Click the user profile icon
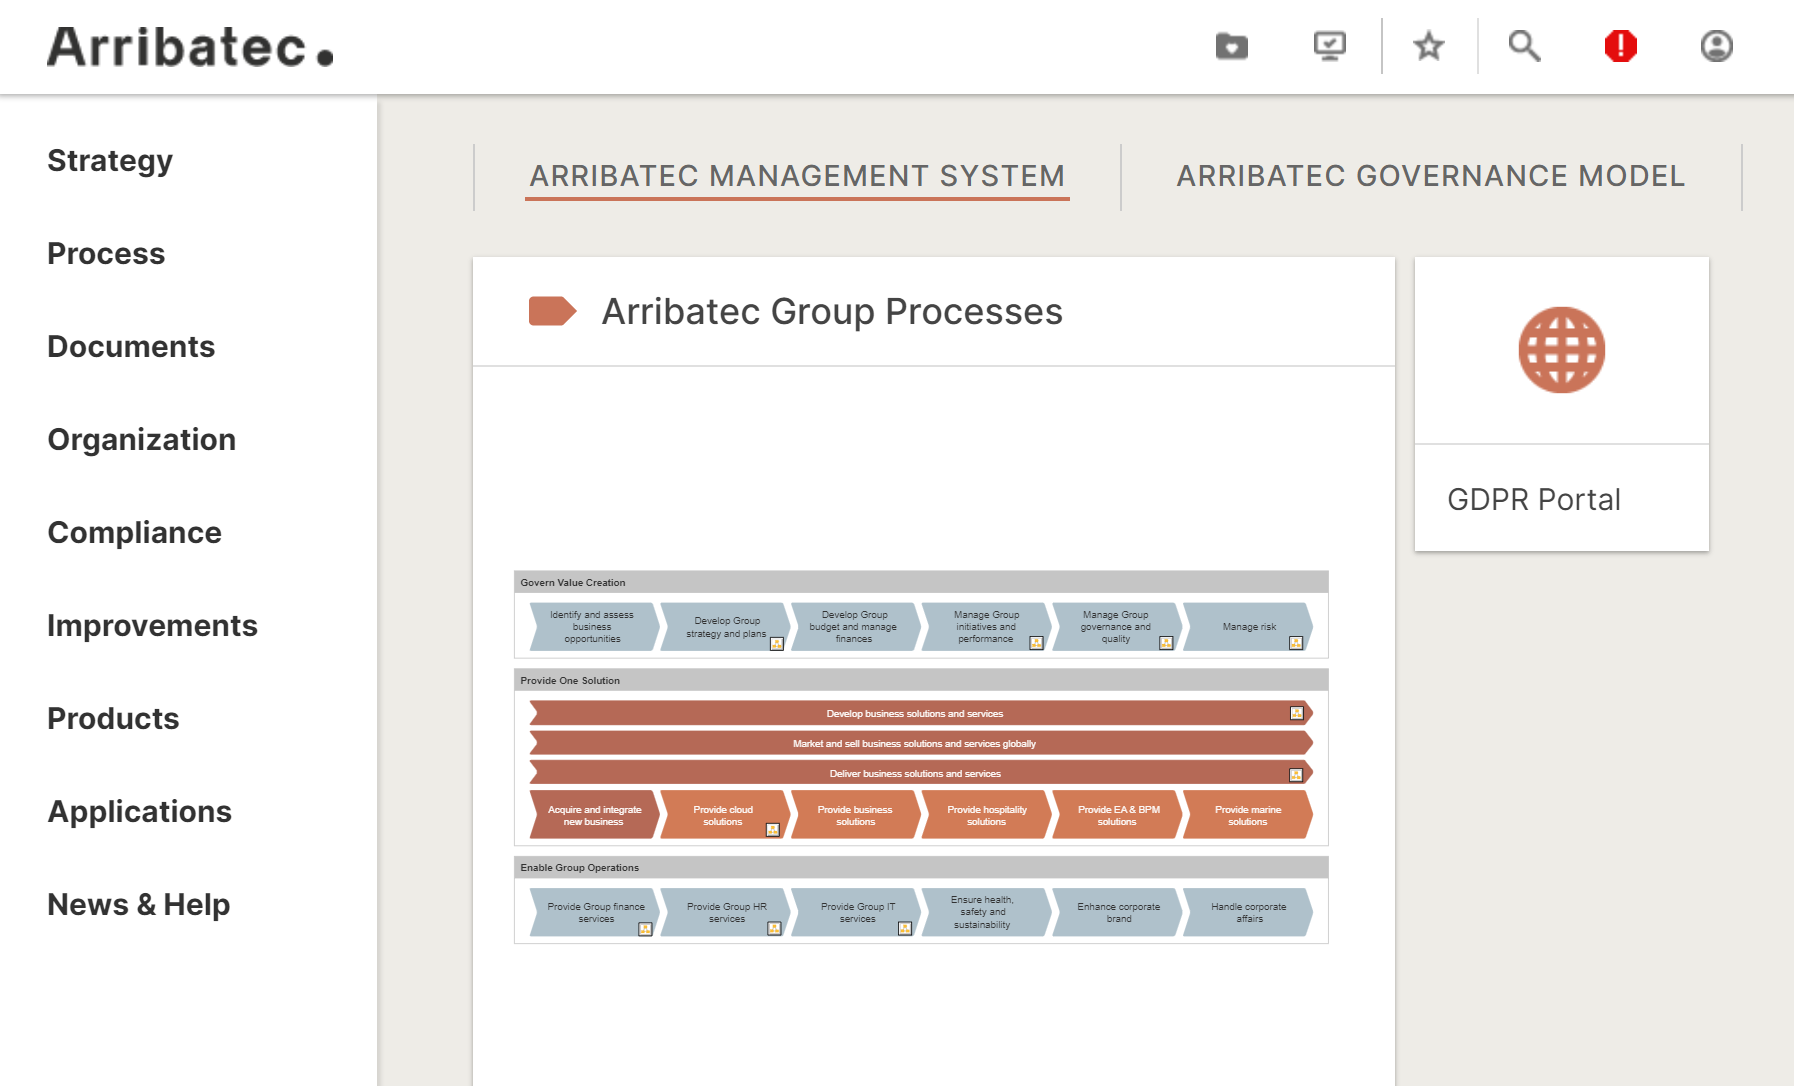The width and height of the screenshot is (1794, 1086). pyautogui.click(x=1715, y=46)
